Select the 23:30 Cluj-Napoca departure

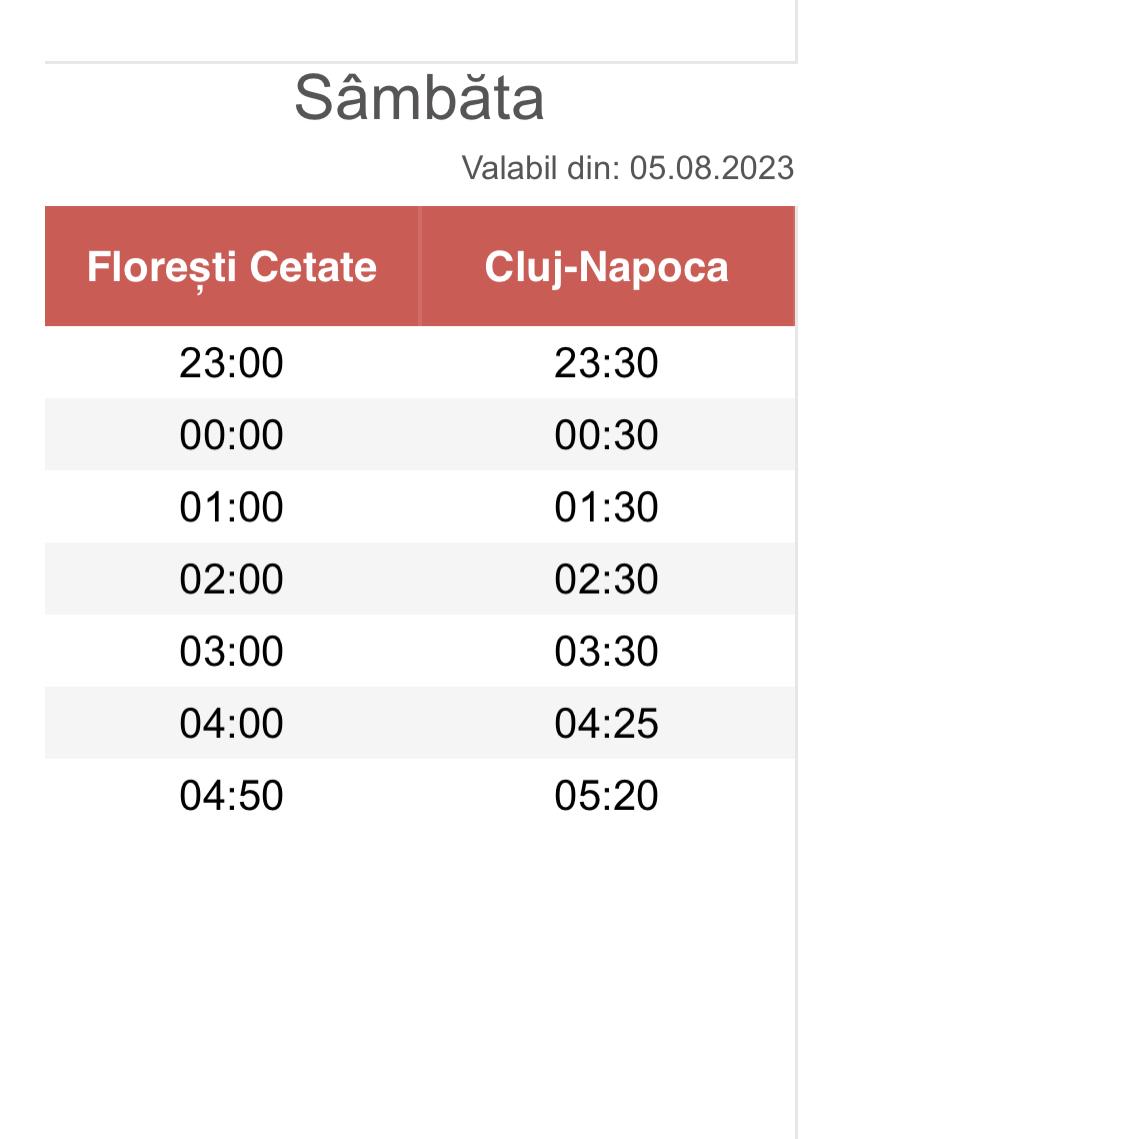607,363
